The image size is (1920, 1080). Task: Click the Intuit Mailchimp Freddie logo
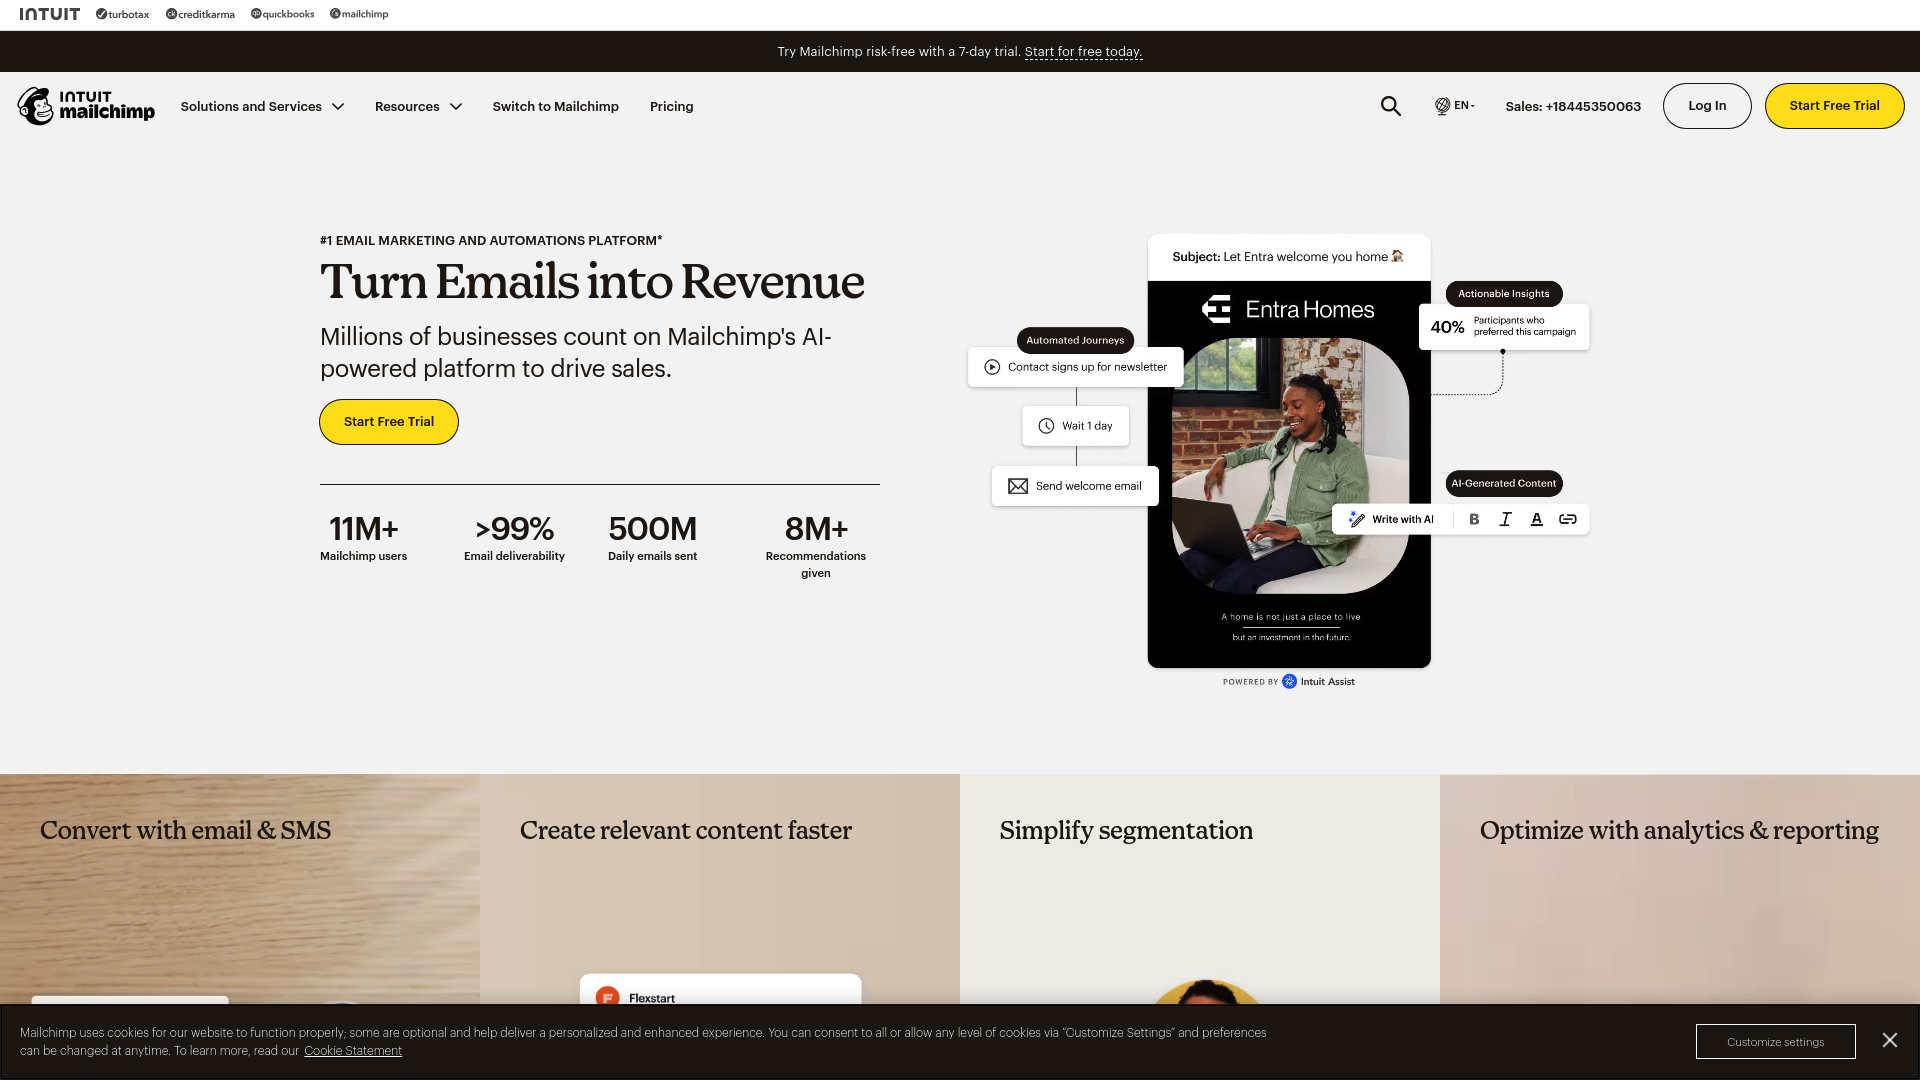point(86,106)
